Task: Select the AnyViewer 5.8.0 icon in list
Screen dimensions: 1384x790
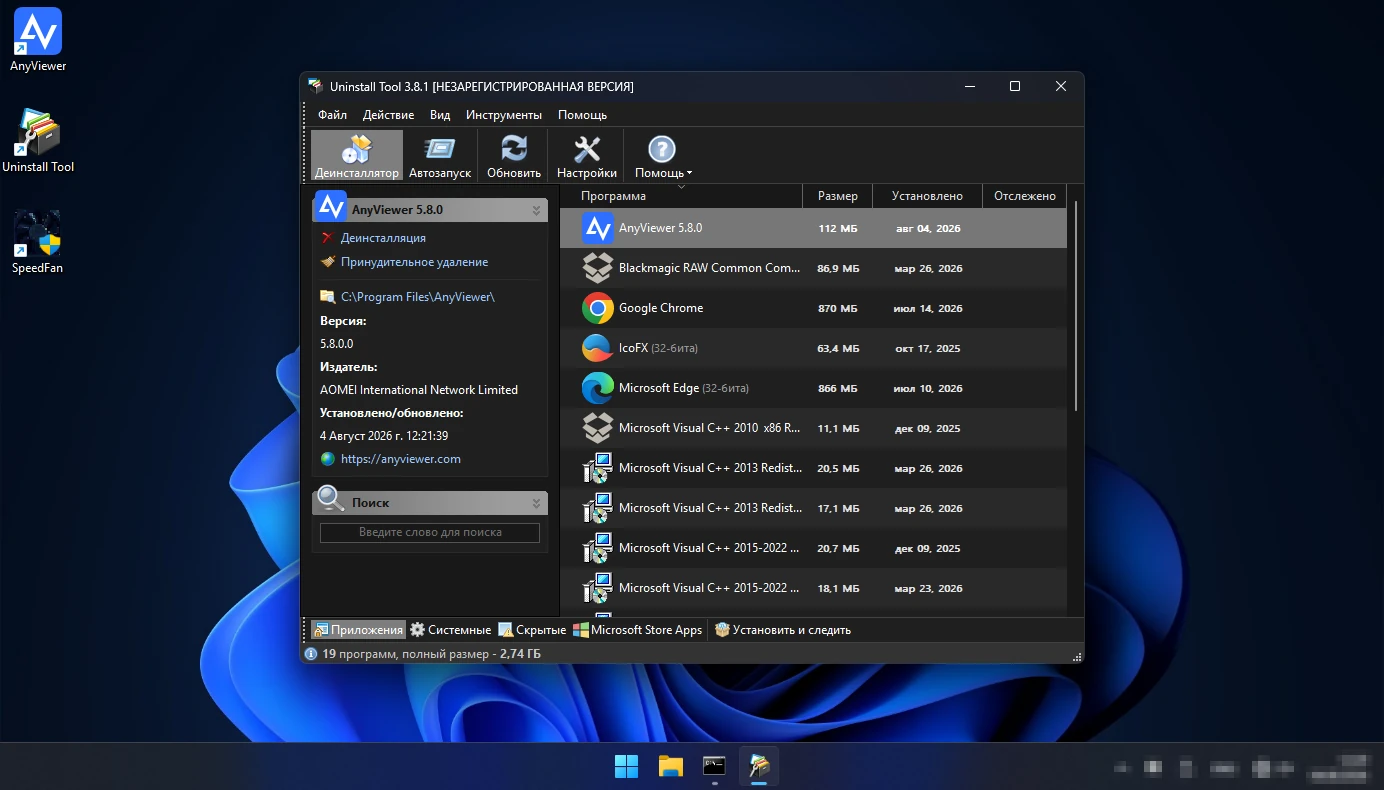Action: (598, 228)
